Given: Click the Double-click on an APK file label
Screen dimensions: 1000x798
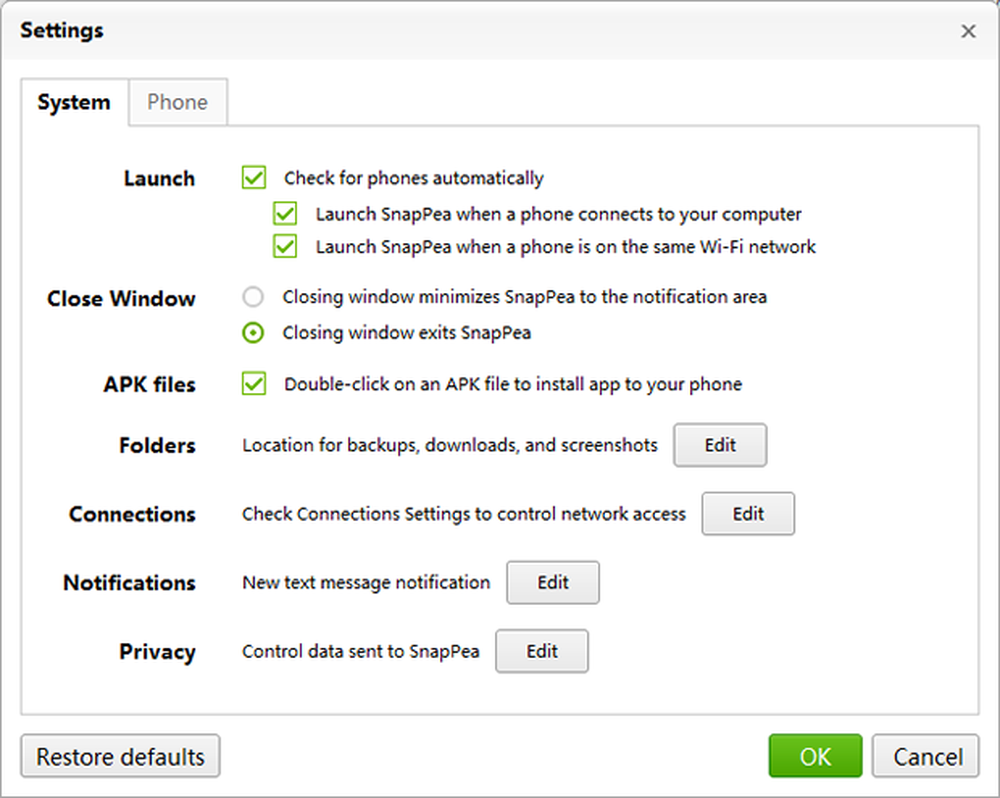Looking at the screenshot, I should [513, 384].
